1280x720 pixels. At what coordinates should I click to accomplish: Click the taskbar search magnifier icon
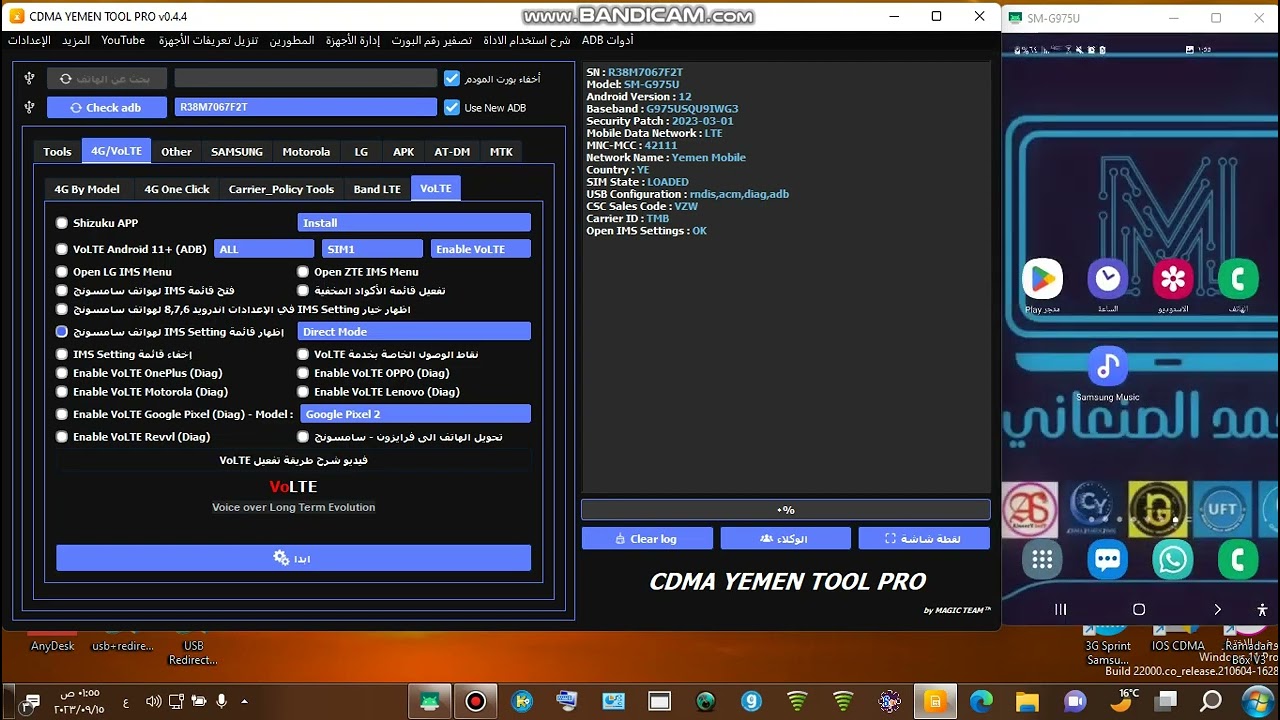1210,702
